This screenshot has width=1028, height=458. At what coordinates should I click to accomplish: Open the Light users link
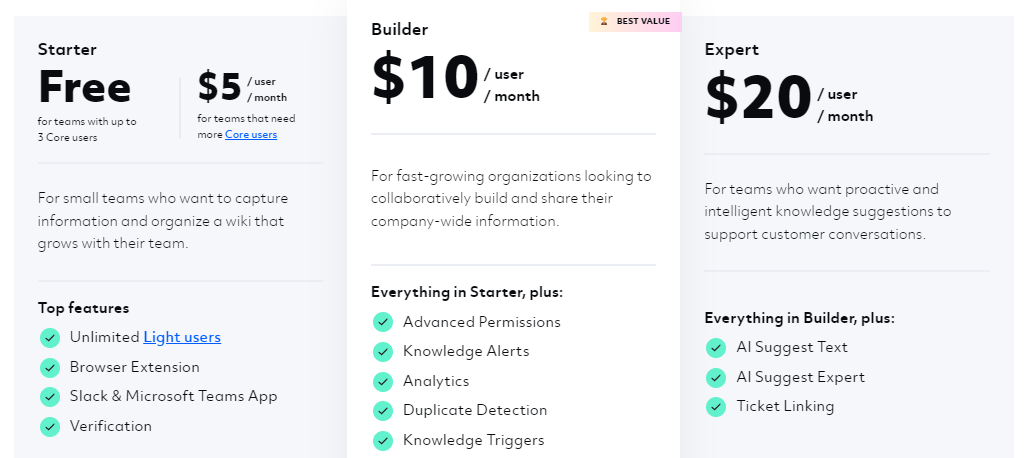click(x=182, y=337)
